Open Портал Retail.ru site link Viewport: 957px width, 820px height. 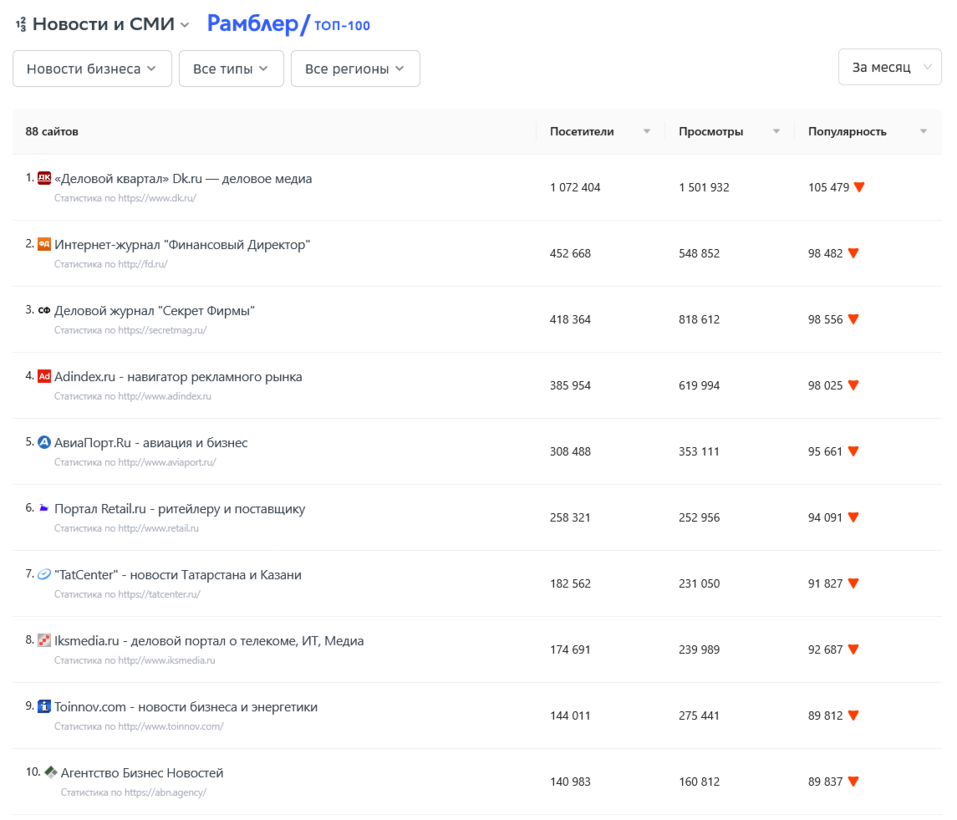tap(179, 509)
